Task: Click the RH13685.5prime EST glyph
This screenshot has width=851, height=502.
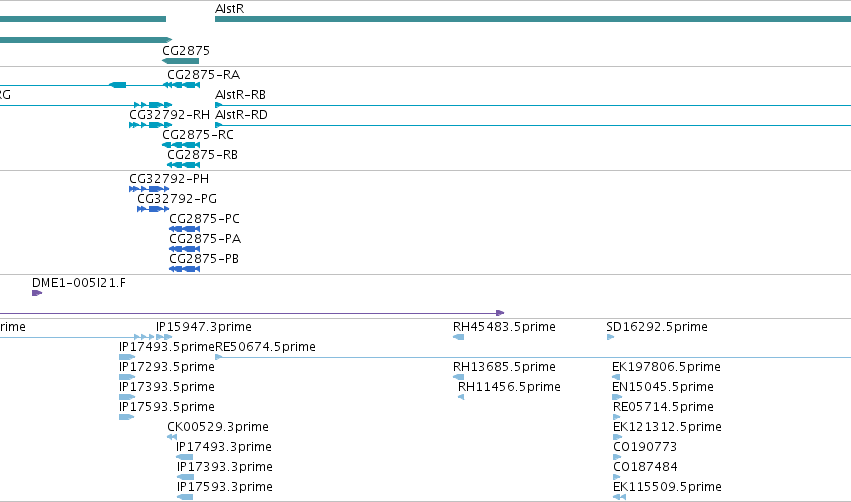Action: [x=459, y=377]
